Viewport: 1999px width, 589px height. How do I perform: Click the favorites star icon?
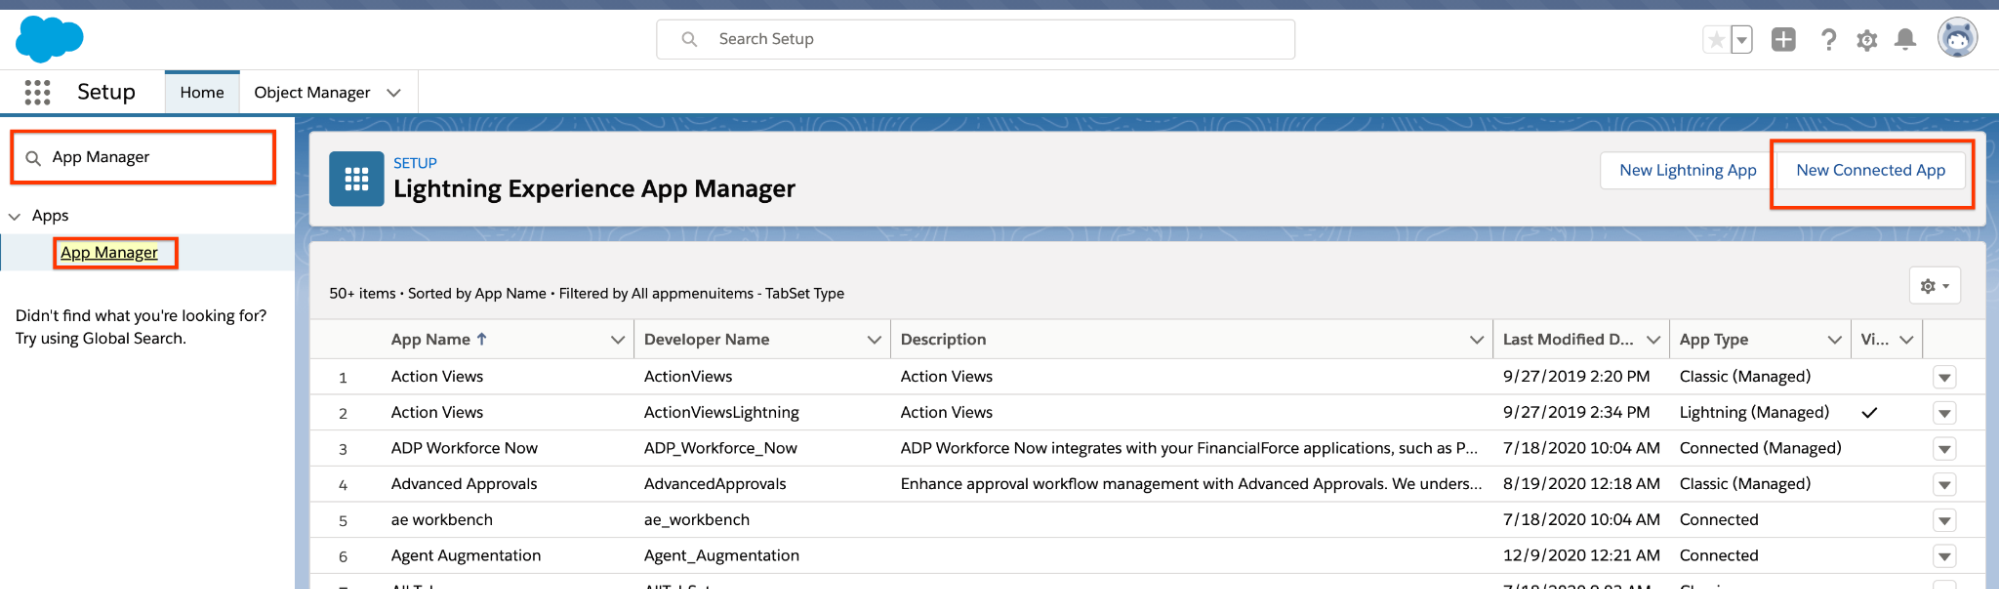click(x=1716, y=40)
